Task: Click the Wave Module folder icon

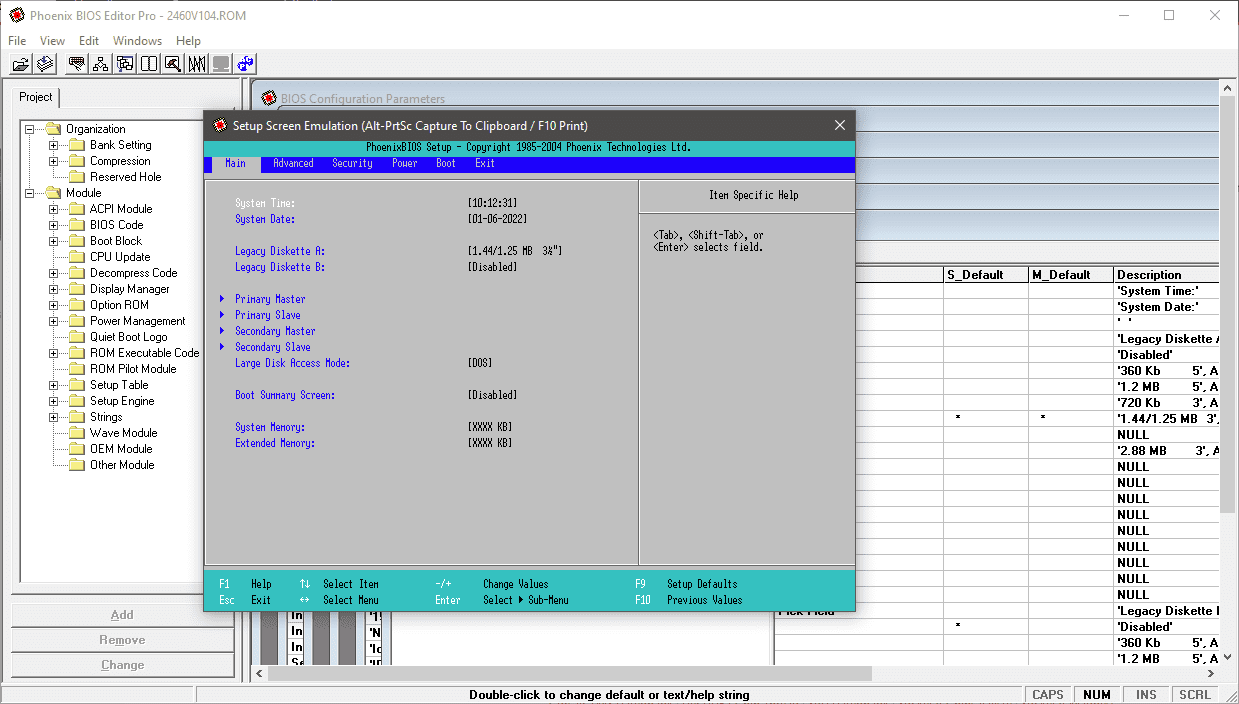Action: pyautogui.click(x=77, y=433)
